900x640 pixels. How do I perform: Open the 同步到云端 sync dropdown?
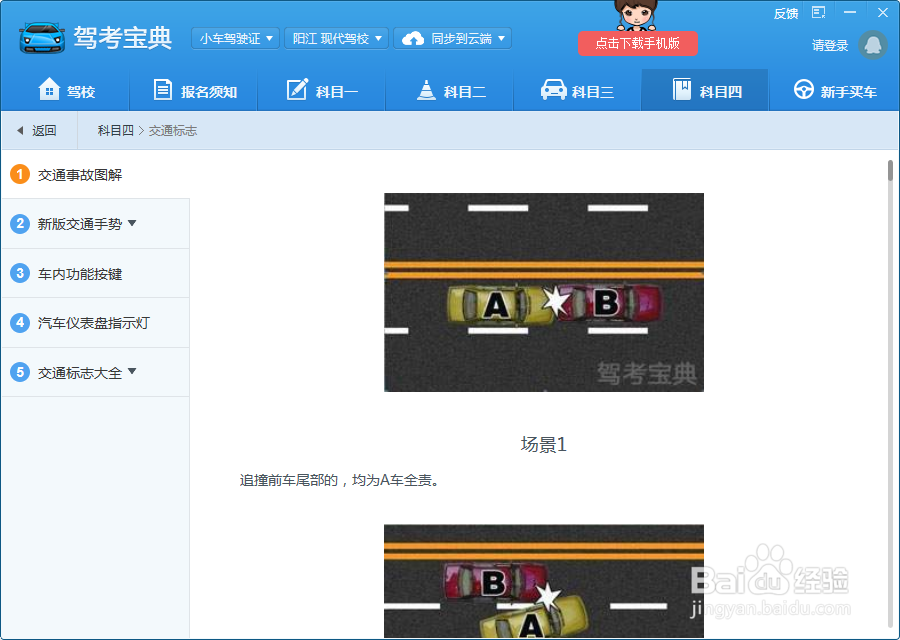coord(453,38)
